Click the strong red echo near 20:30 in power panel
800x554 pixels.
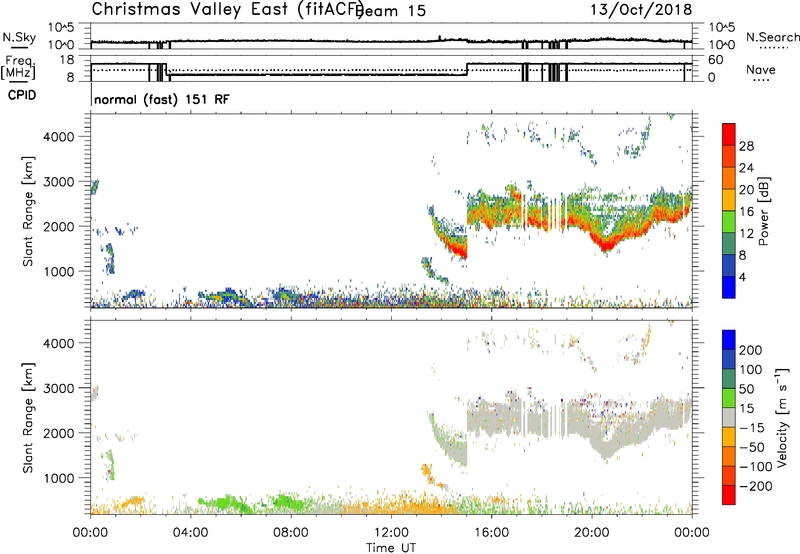point(606,246)
